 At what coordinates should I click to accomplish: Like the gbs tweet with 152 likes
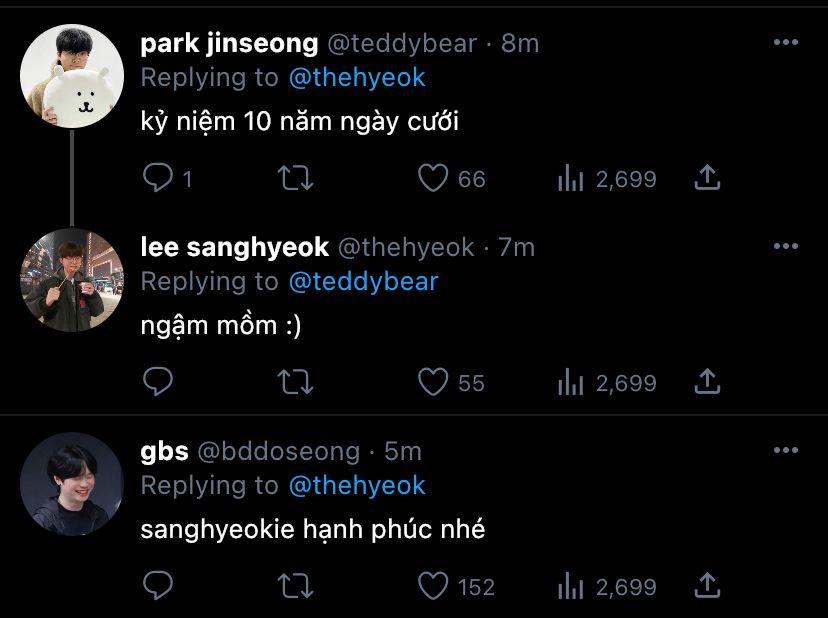tap(433, 586)
